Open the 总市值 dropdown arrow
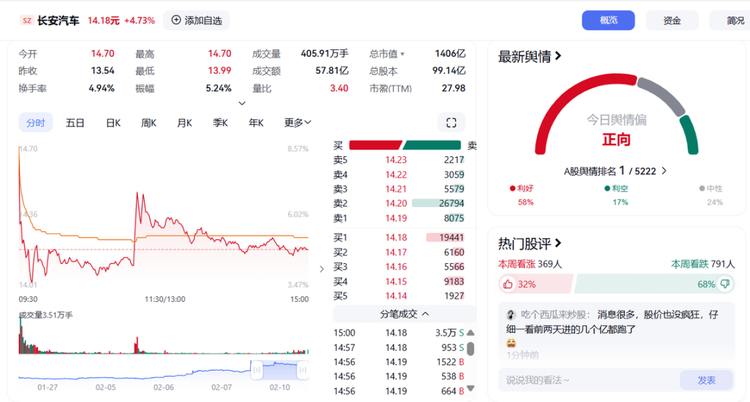Viewport: 750px width, 402px height. click(401, 54)
